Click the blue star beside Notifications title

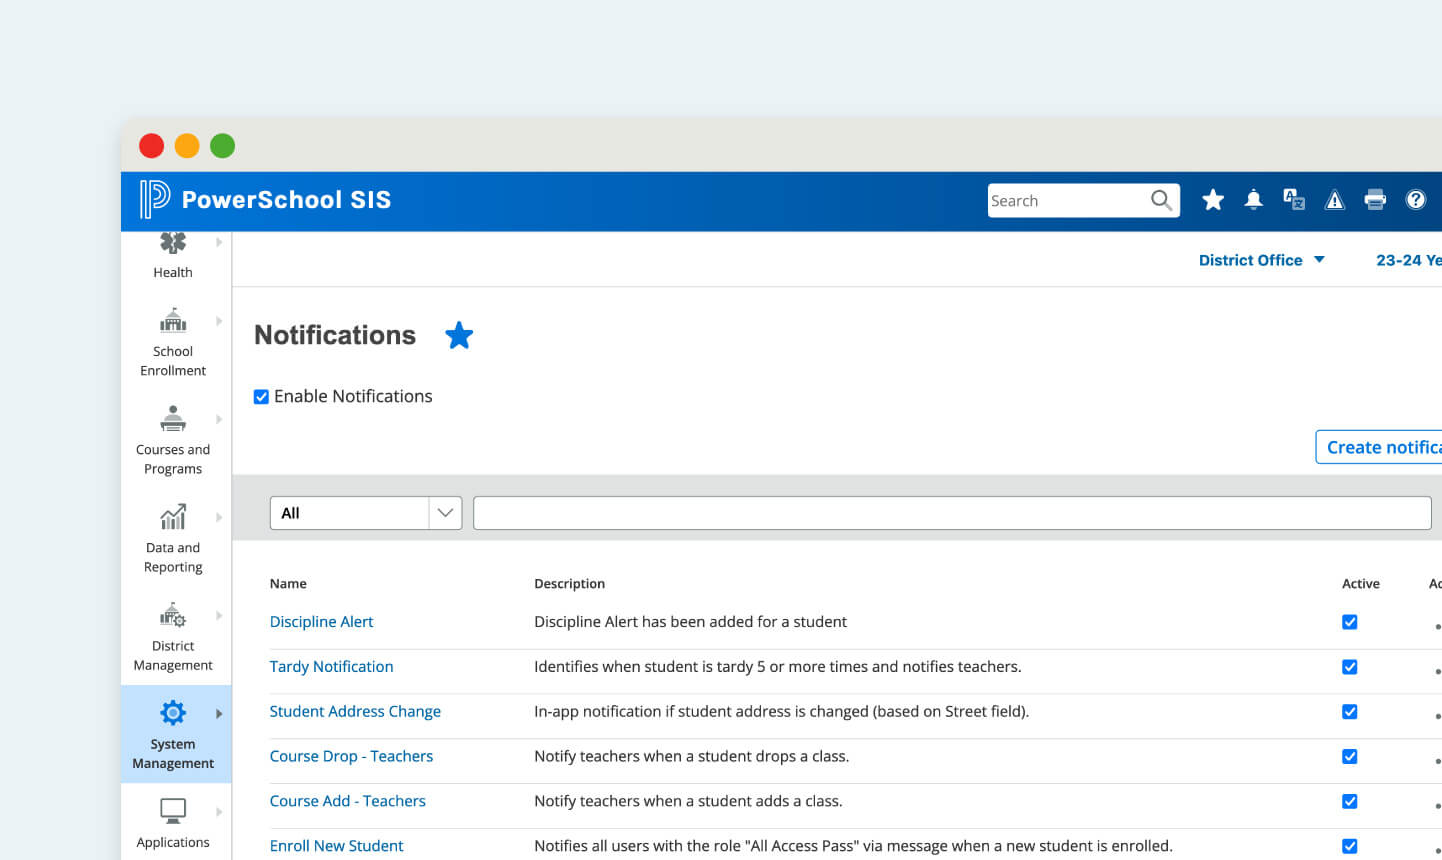(459, 336)
